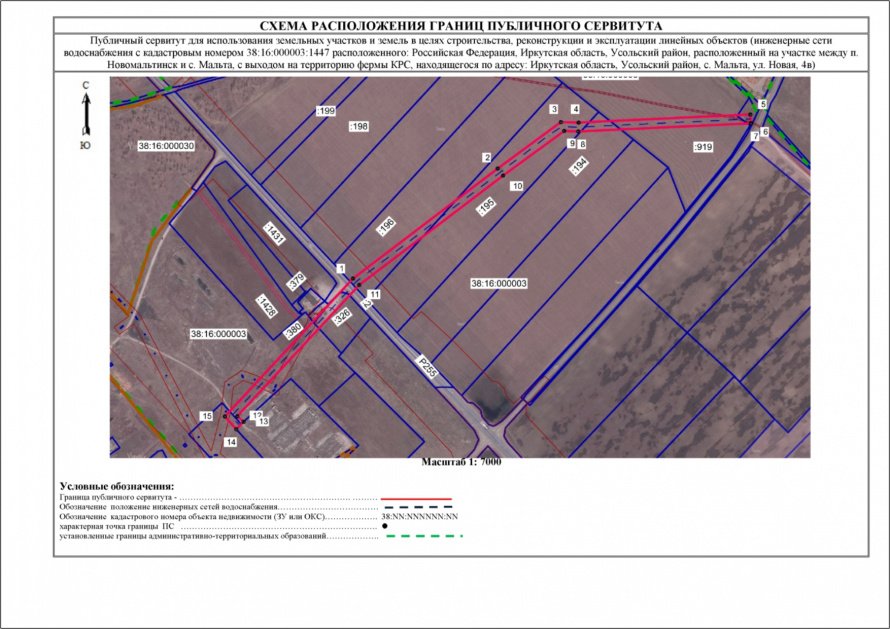Screen dimensions: 890x629
Task: Select boundary point number "1" near the road
Action: tap(341, 269)
